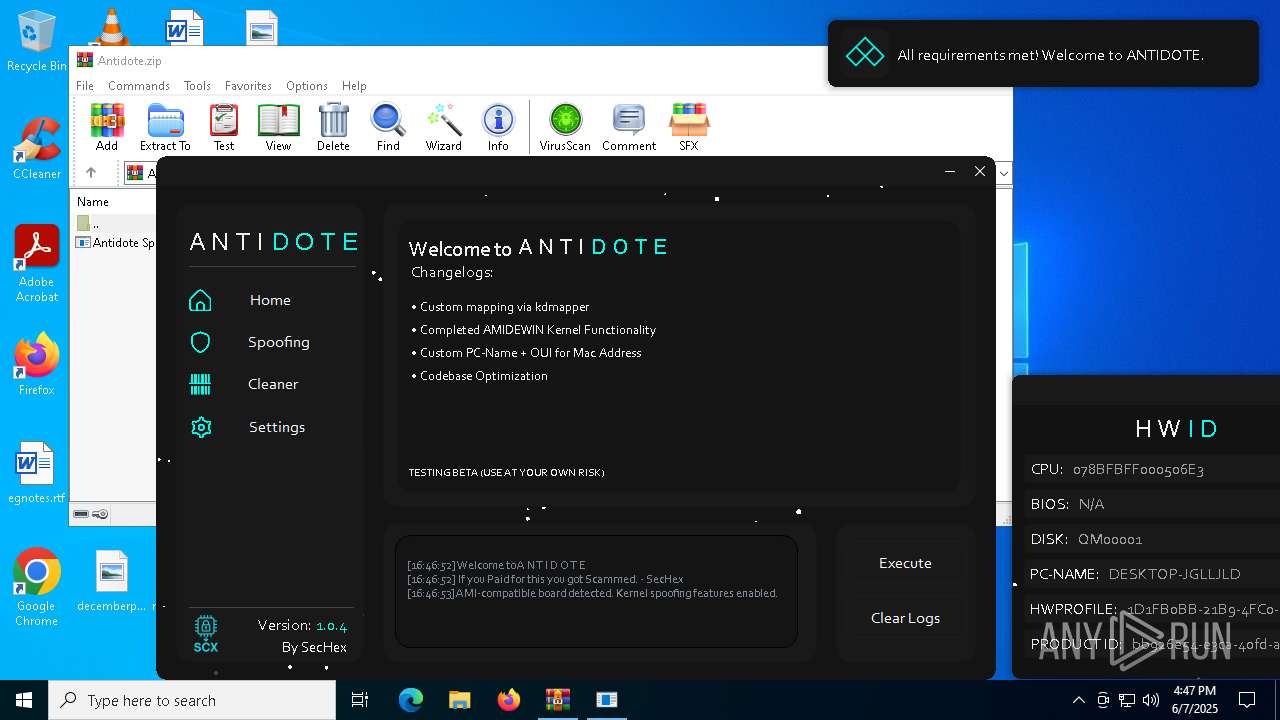Click the Extract To icon in WinRAR
This screenshot has width=1280, height=720.
pos(165,127)
